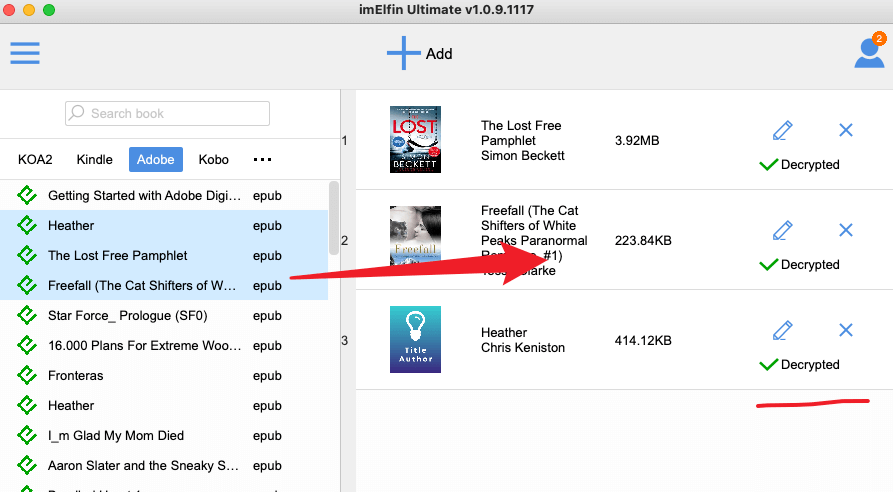The width and height of the screenshot is (893, 492).
Task: Click green checkmark of The Lost Free Pamphlet
Action: 768,165
